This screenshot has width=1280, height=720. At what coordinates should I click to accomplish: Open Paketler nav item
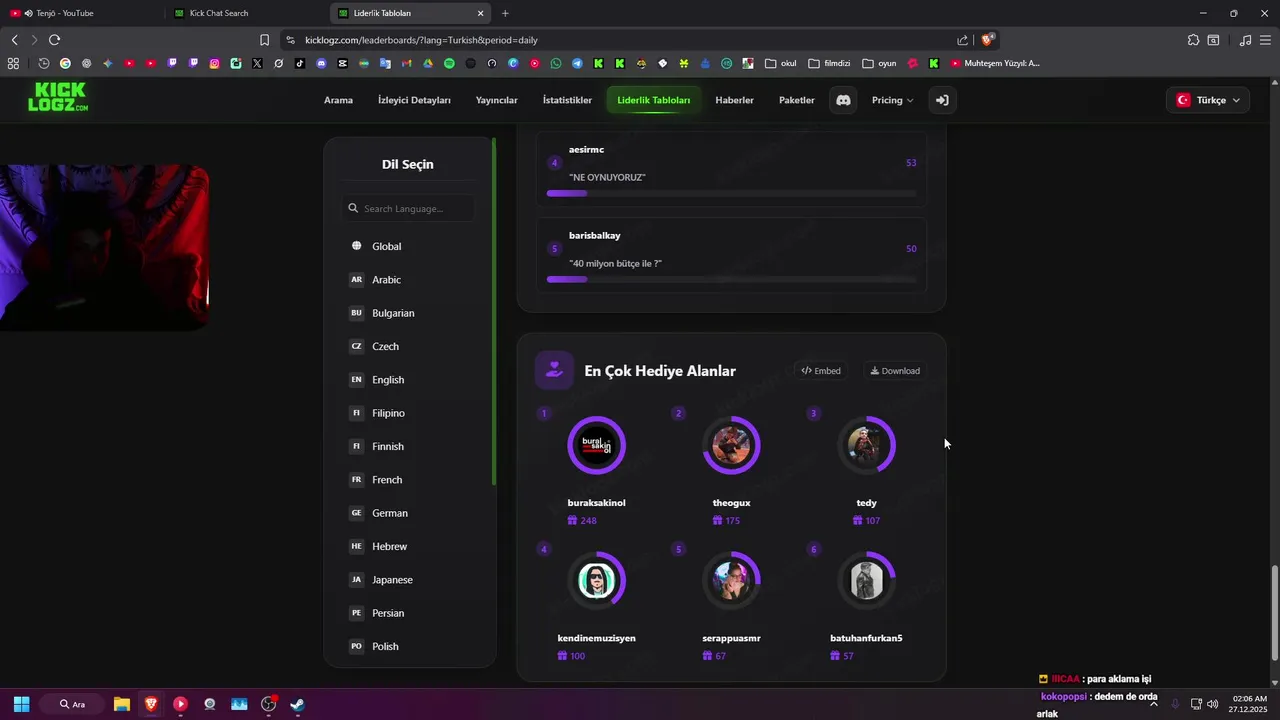click(x=797, y=100)
